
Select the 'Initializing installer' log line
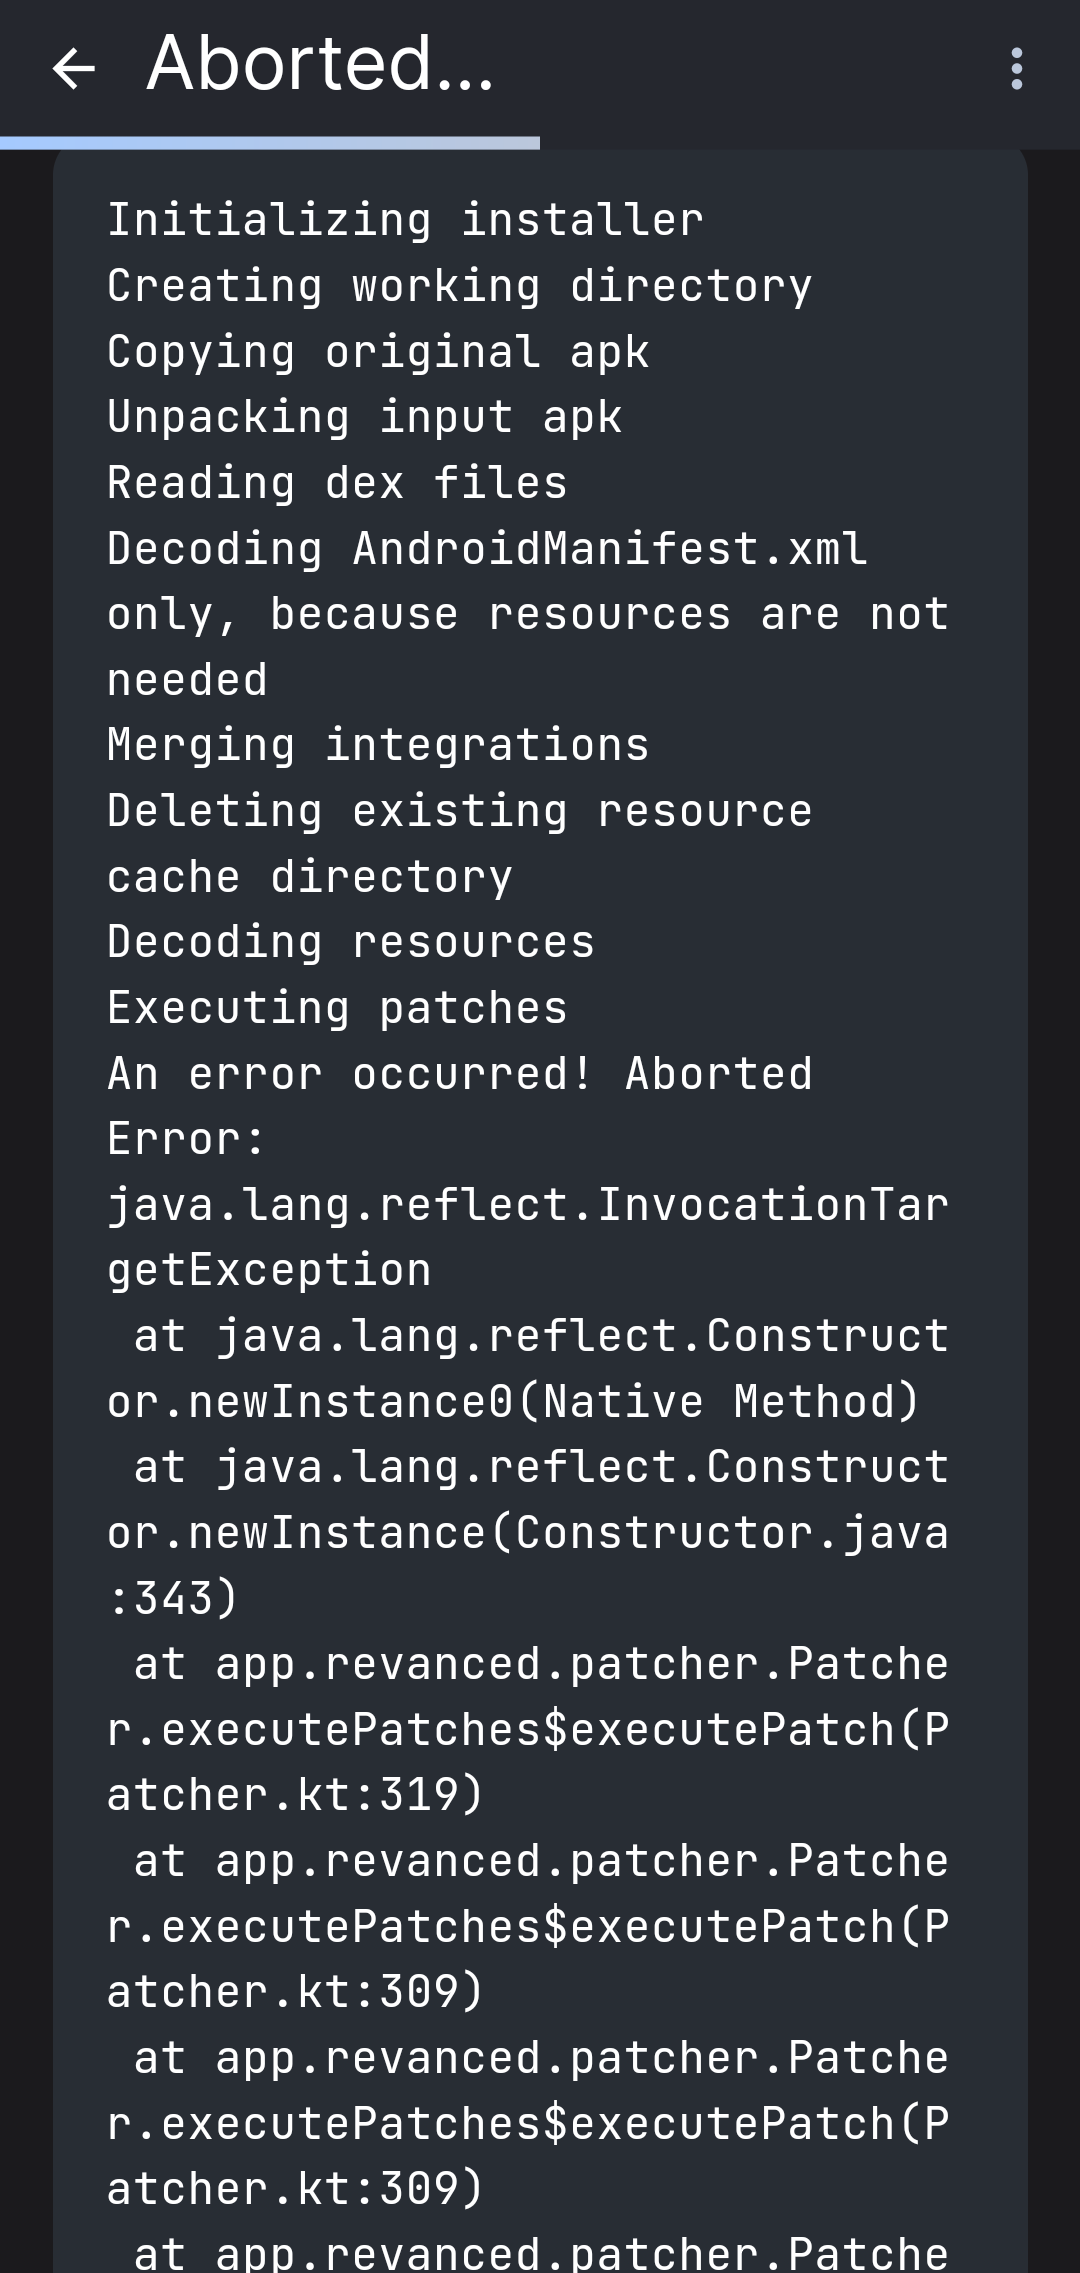coord(404,219)
